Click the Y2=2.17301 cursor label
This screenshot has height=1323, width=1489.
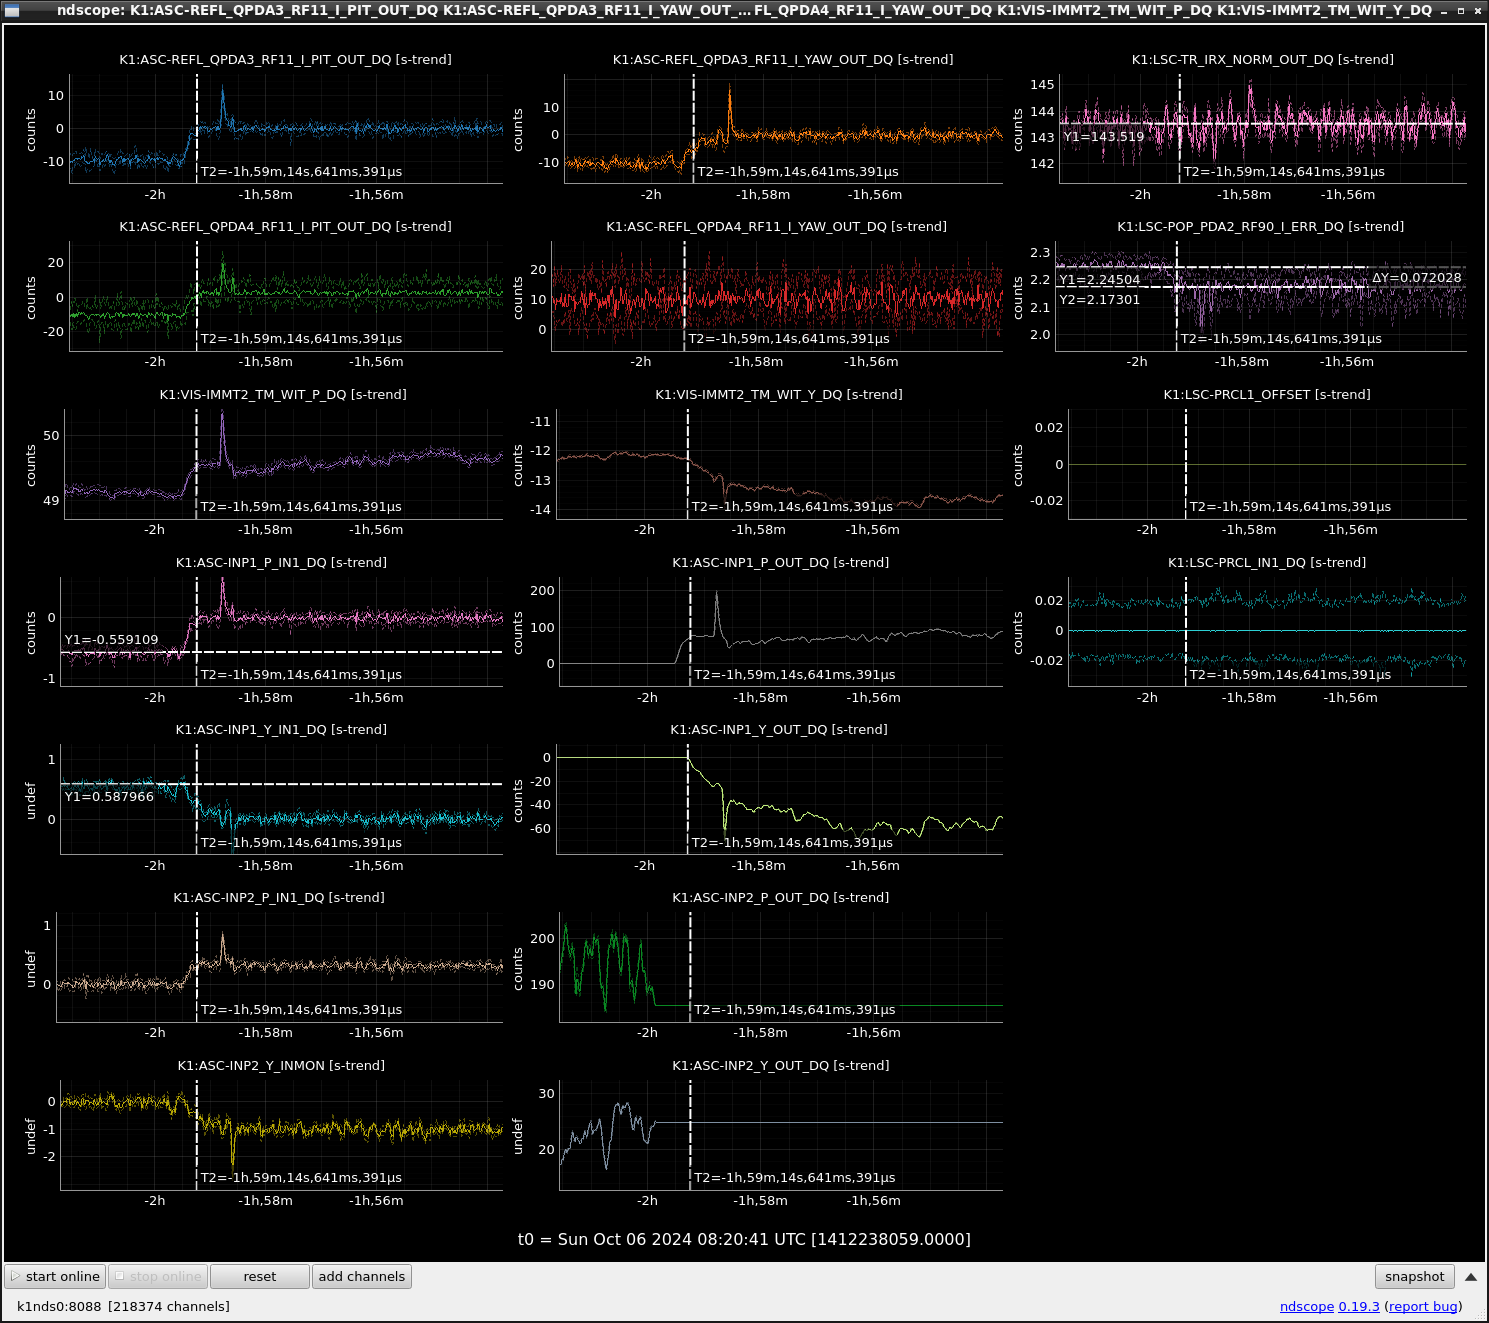[x=1099, y=300]
